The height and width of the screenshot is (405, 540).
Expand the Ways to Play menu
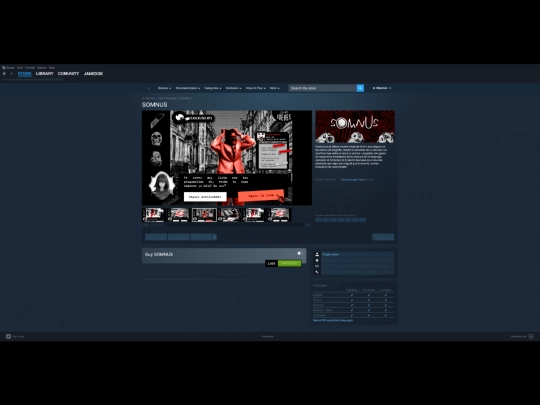256,88
